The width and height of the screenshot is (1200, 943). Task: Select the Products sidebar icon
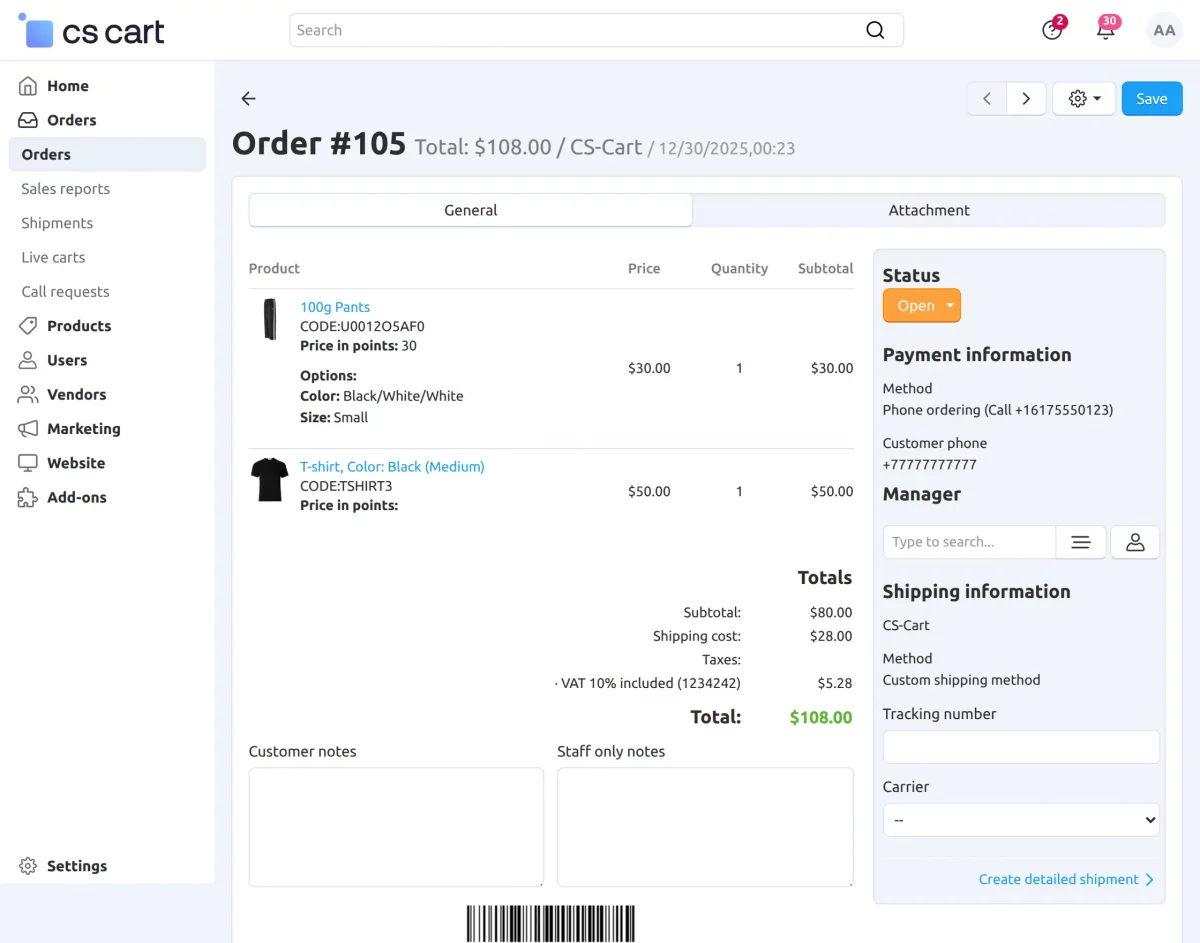[30, 325]
